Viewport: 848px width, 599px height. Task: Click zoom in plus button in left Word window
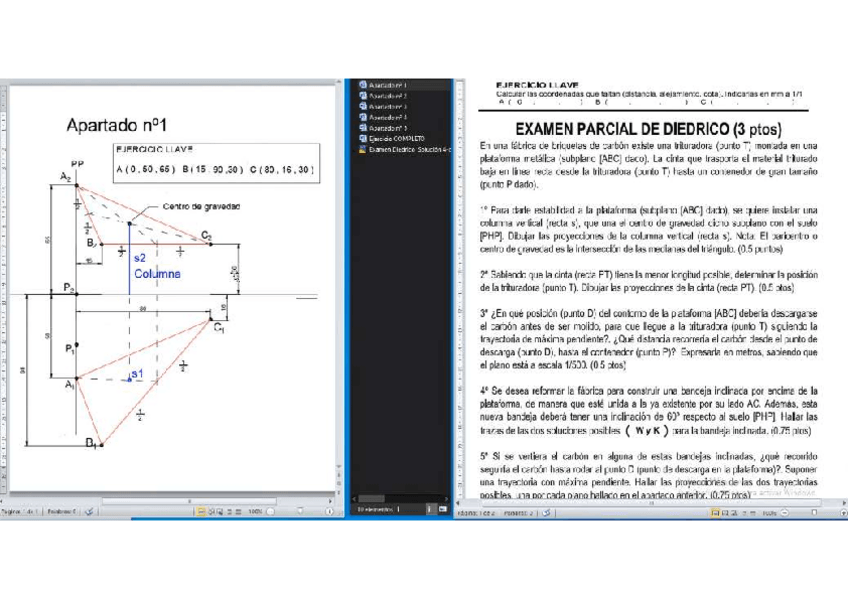pyautogui.click(x=329, y=511)
